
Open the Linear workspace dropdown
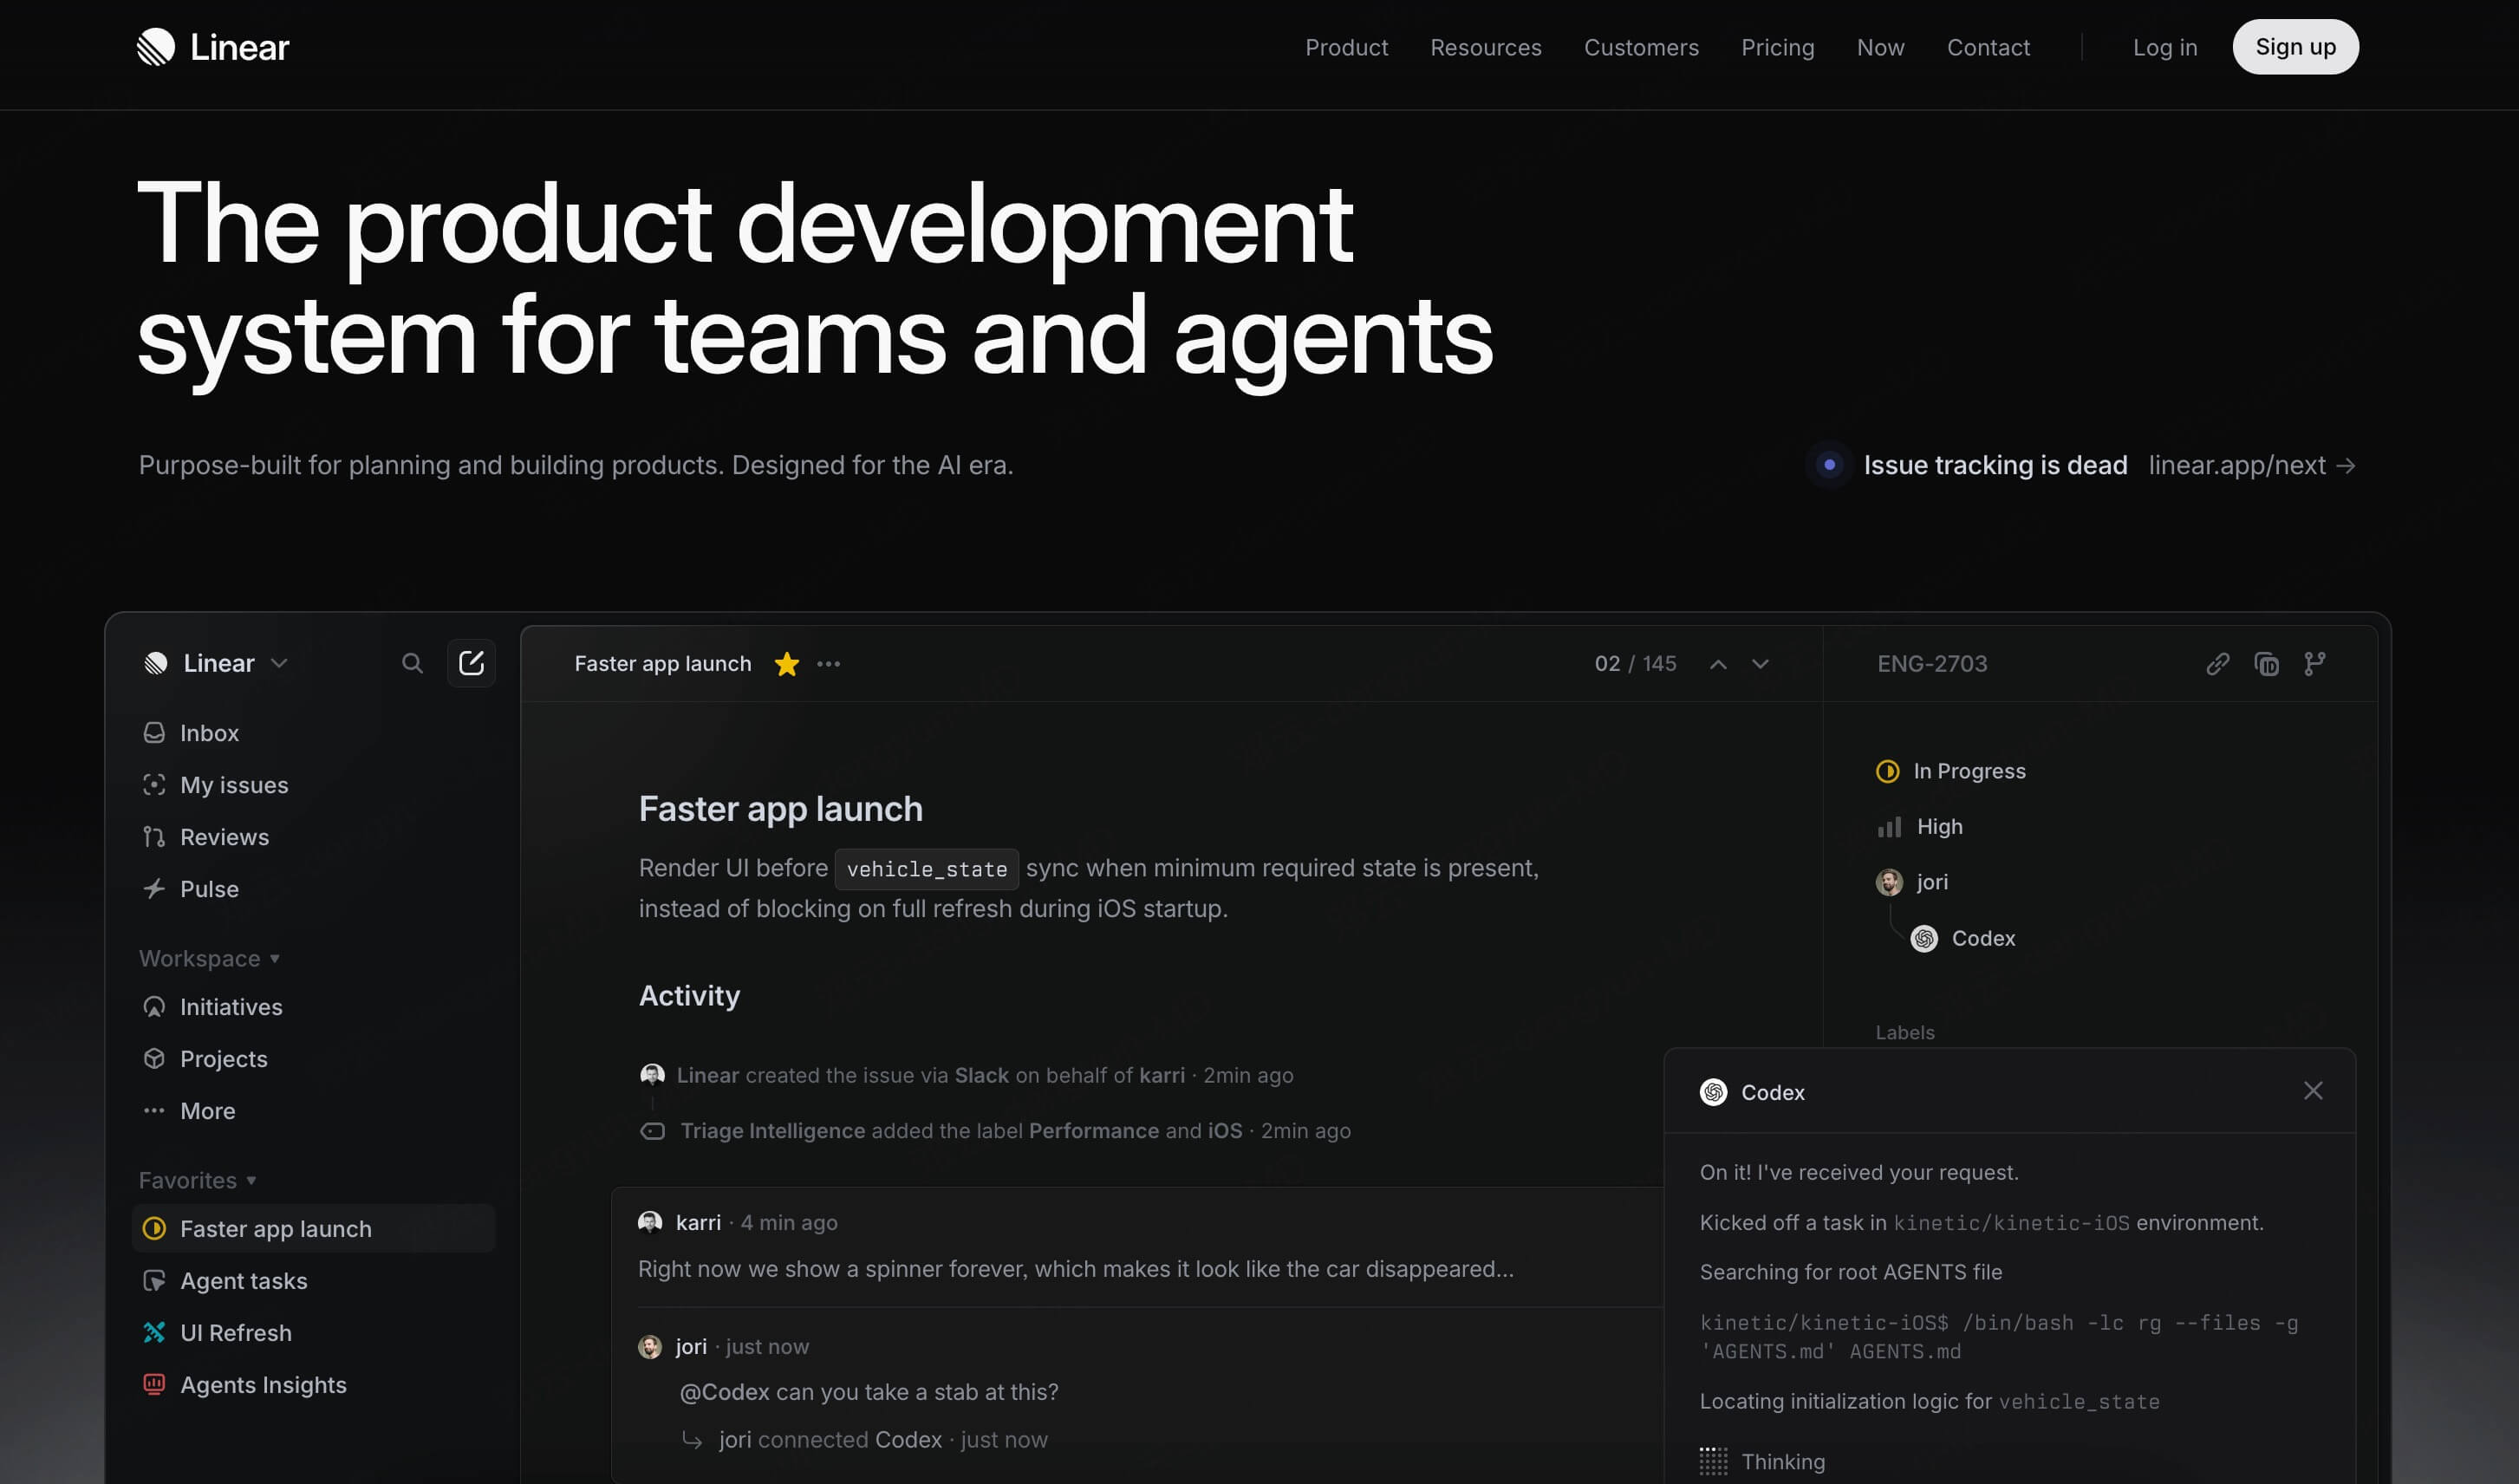[x=216, y=663]
